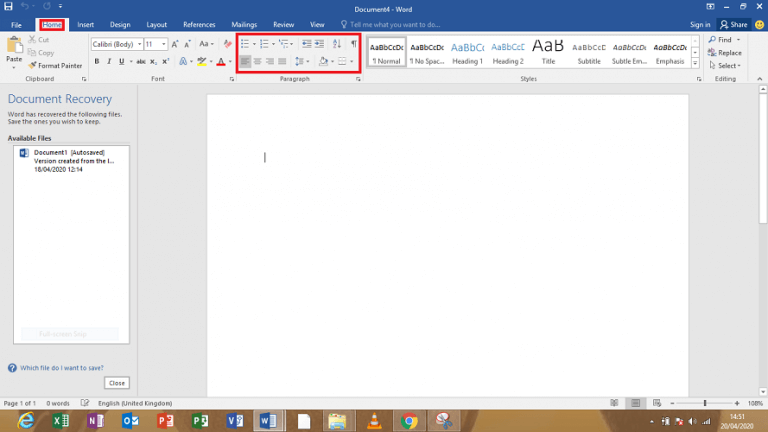Screen dimensions: 768x432
Task: Click the Share button
Action: (x=734, y=24)
